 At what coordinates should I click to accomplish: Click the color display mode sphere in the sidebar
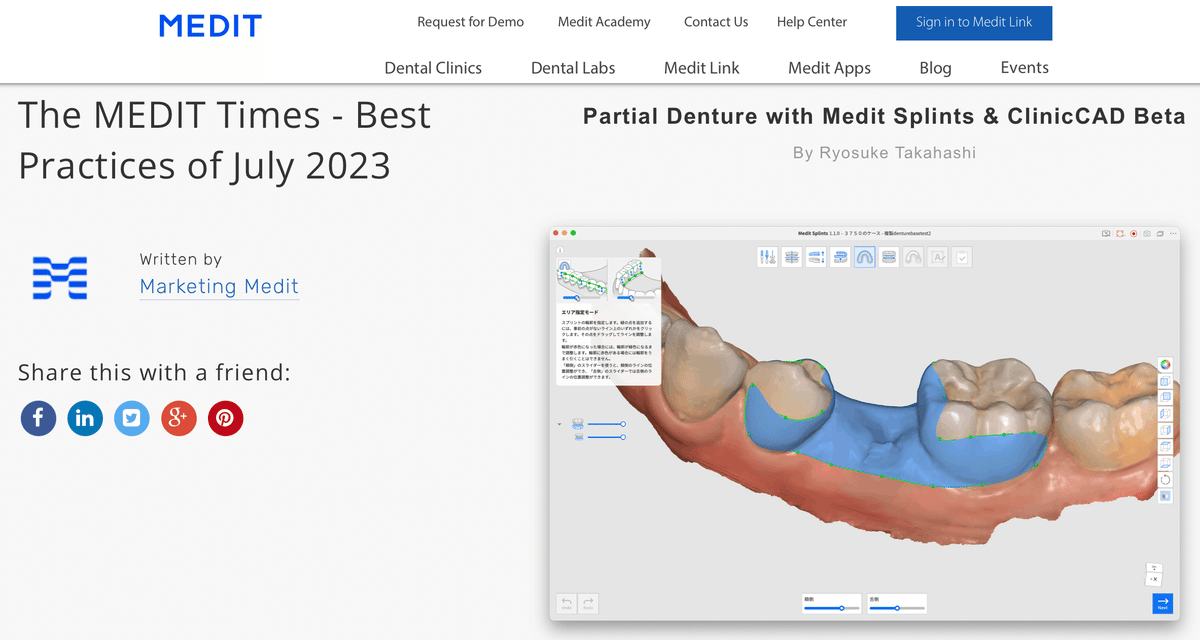coord(1164,364)
